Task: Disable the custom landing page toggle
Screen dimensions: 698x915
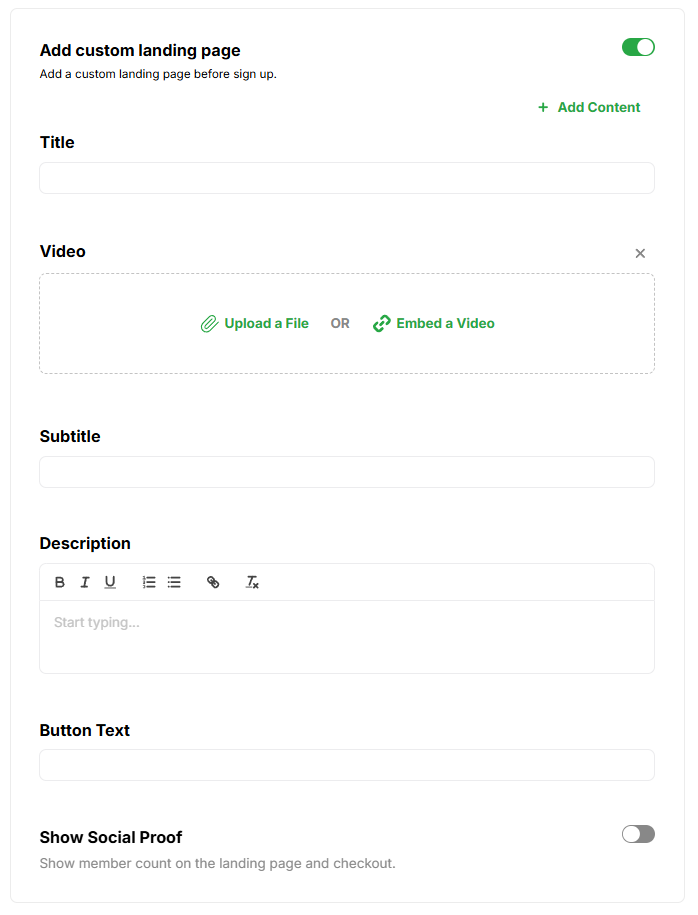Action: (x=638, y=47)
